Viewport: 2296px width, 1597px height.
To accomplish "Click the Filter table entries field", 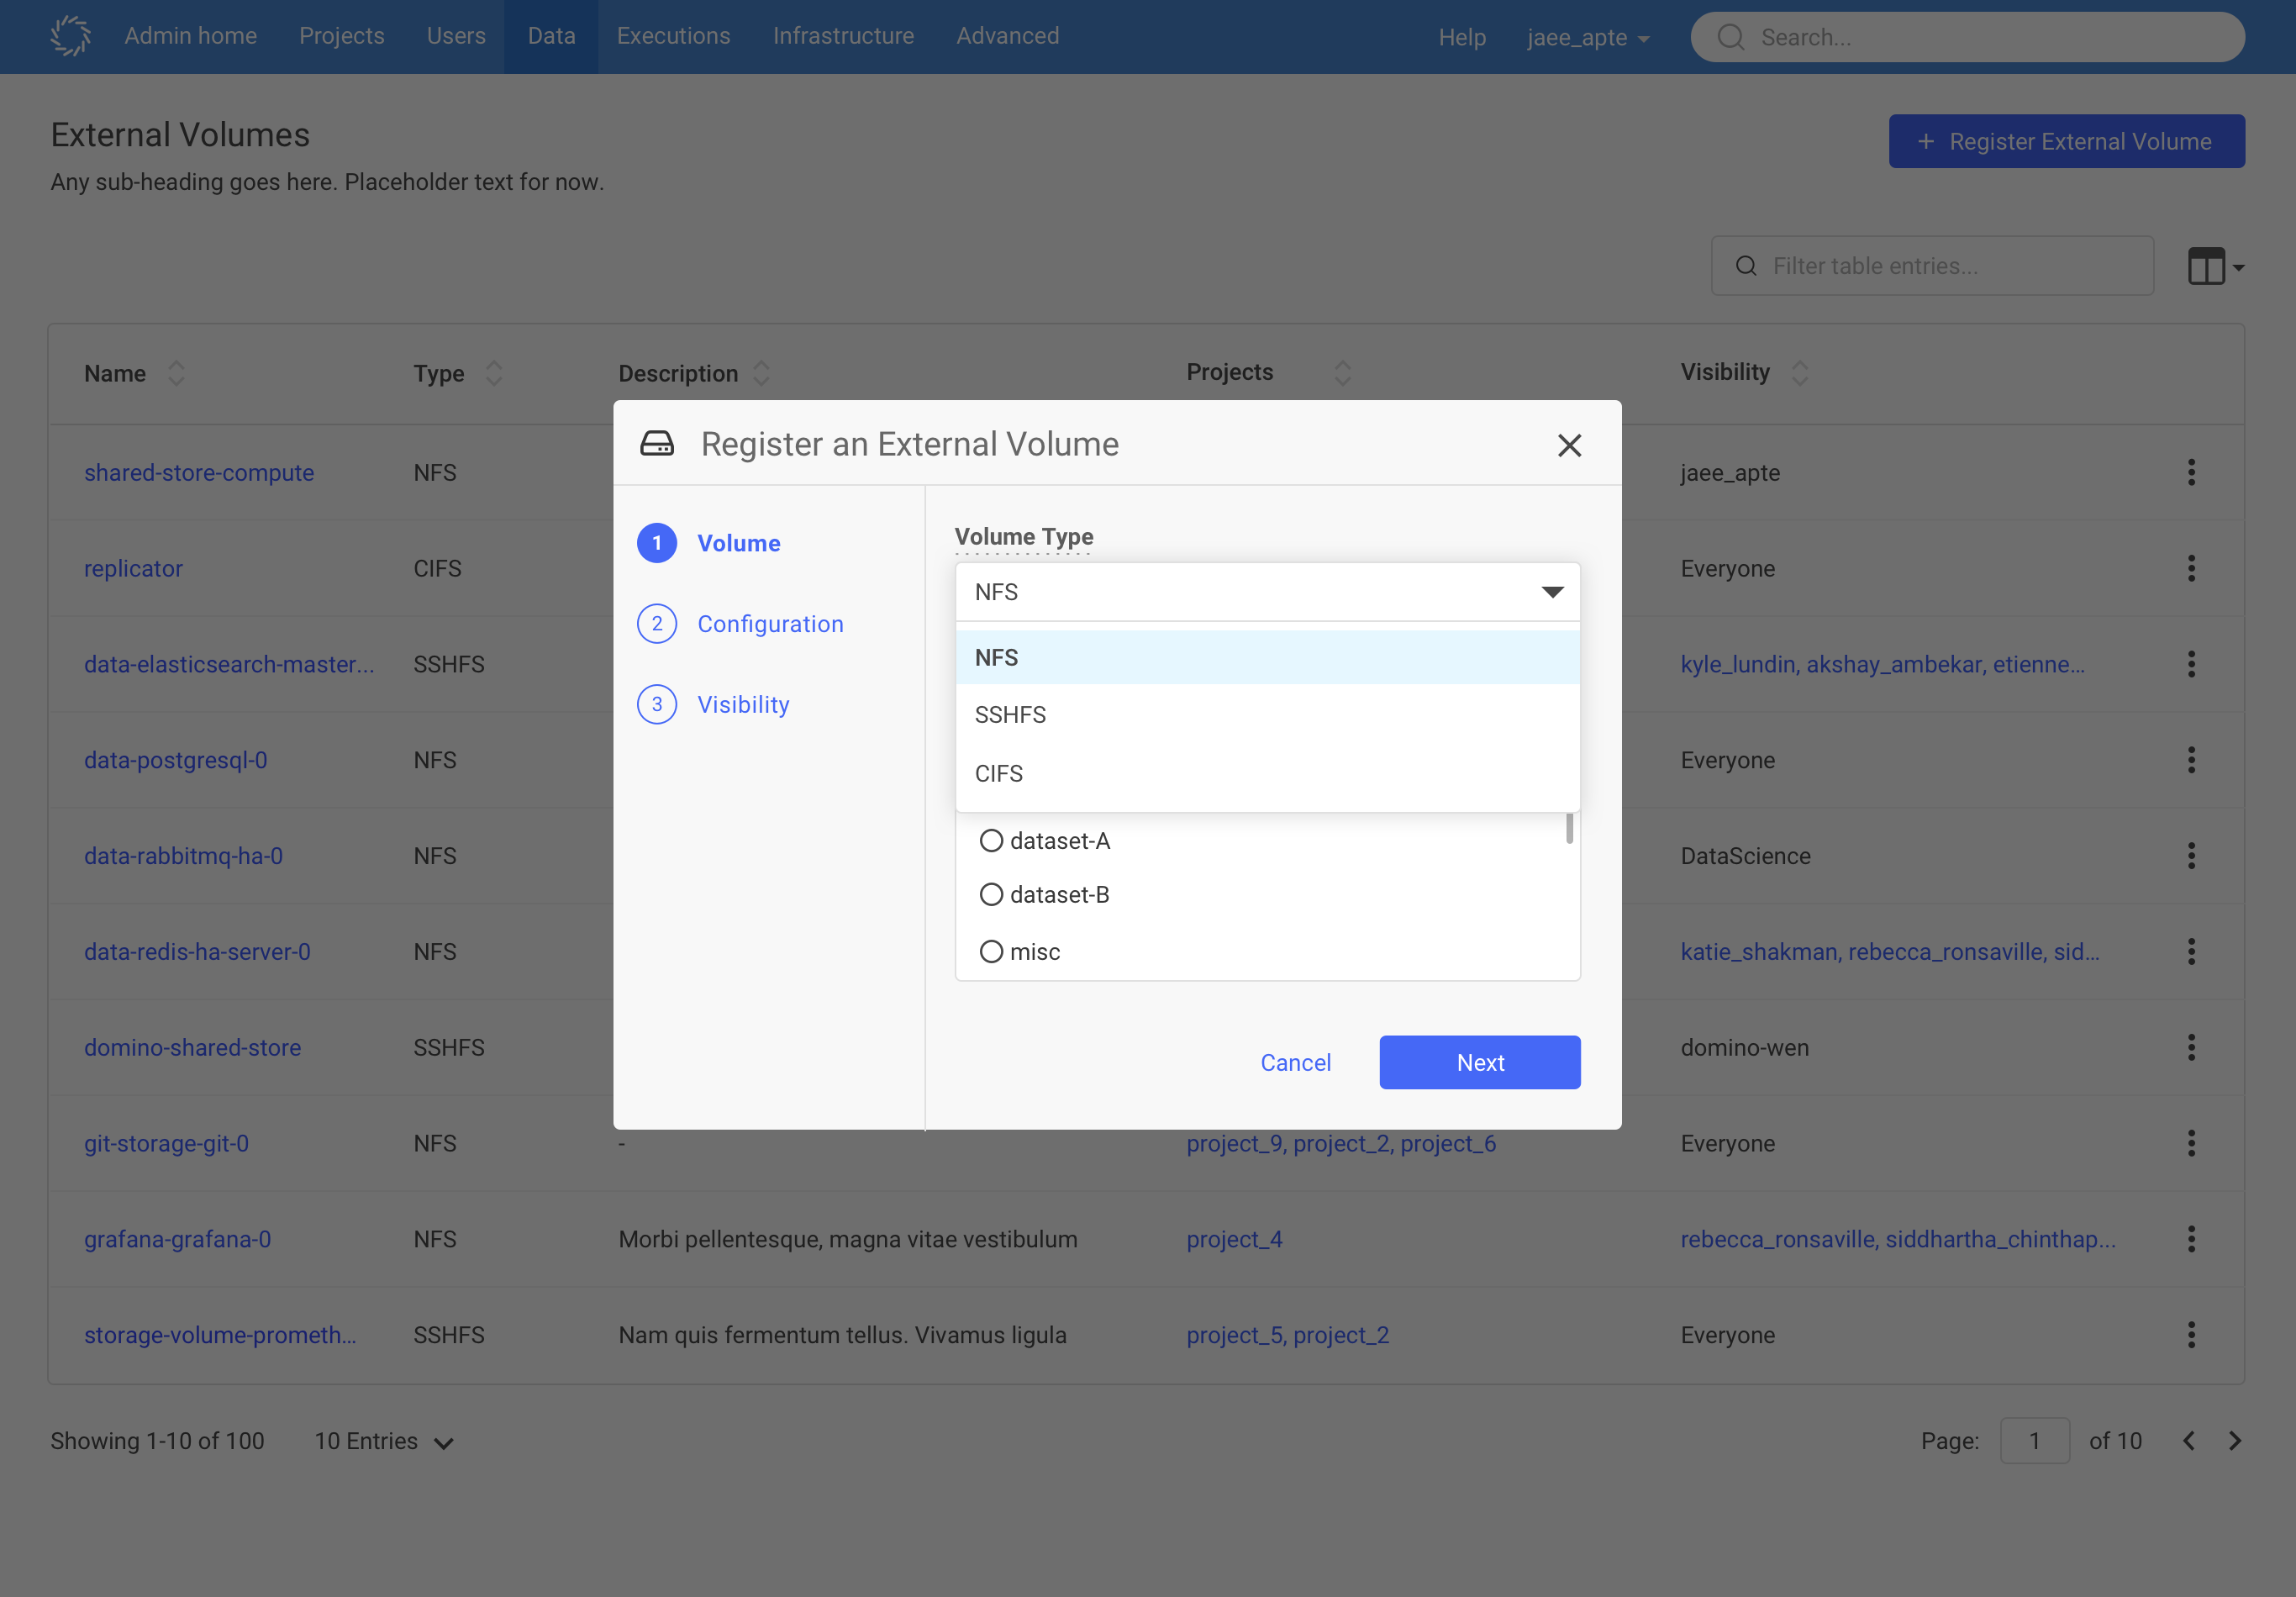I will click(x=1930, y=265).
